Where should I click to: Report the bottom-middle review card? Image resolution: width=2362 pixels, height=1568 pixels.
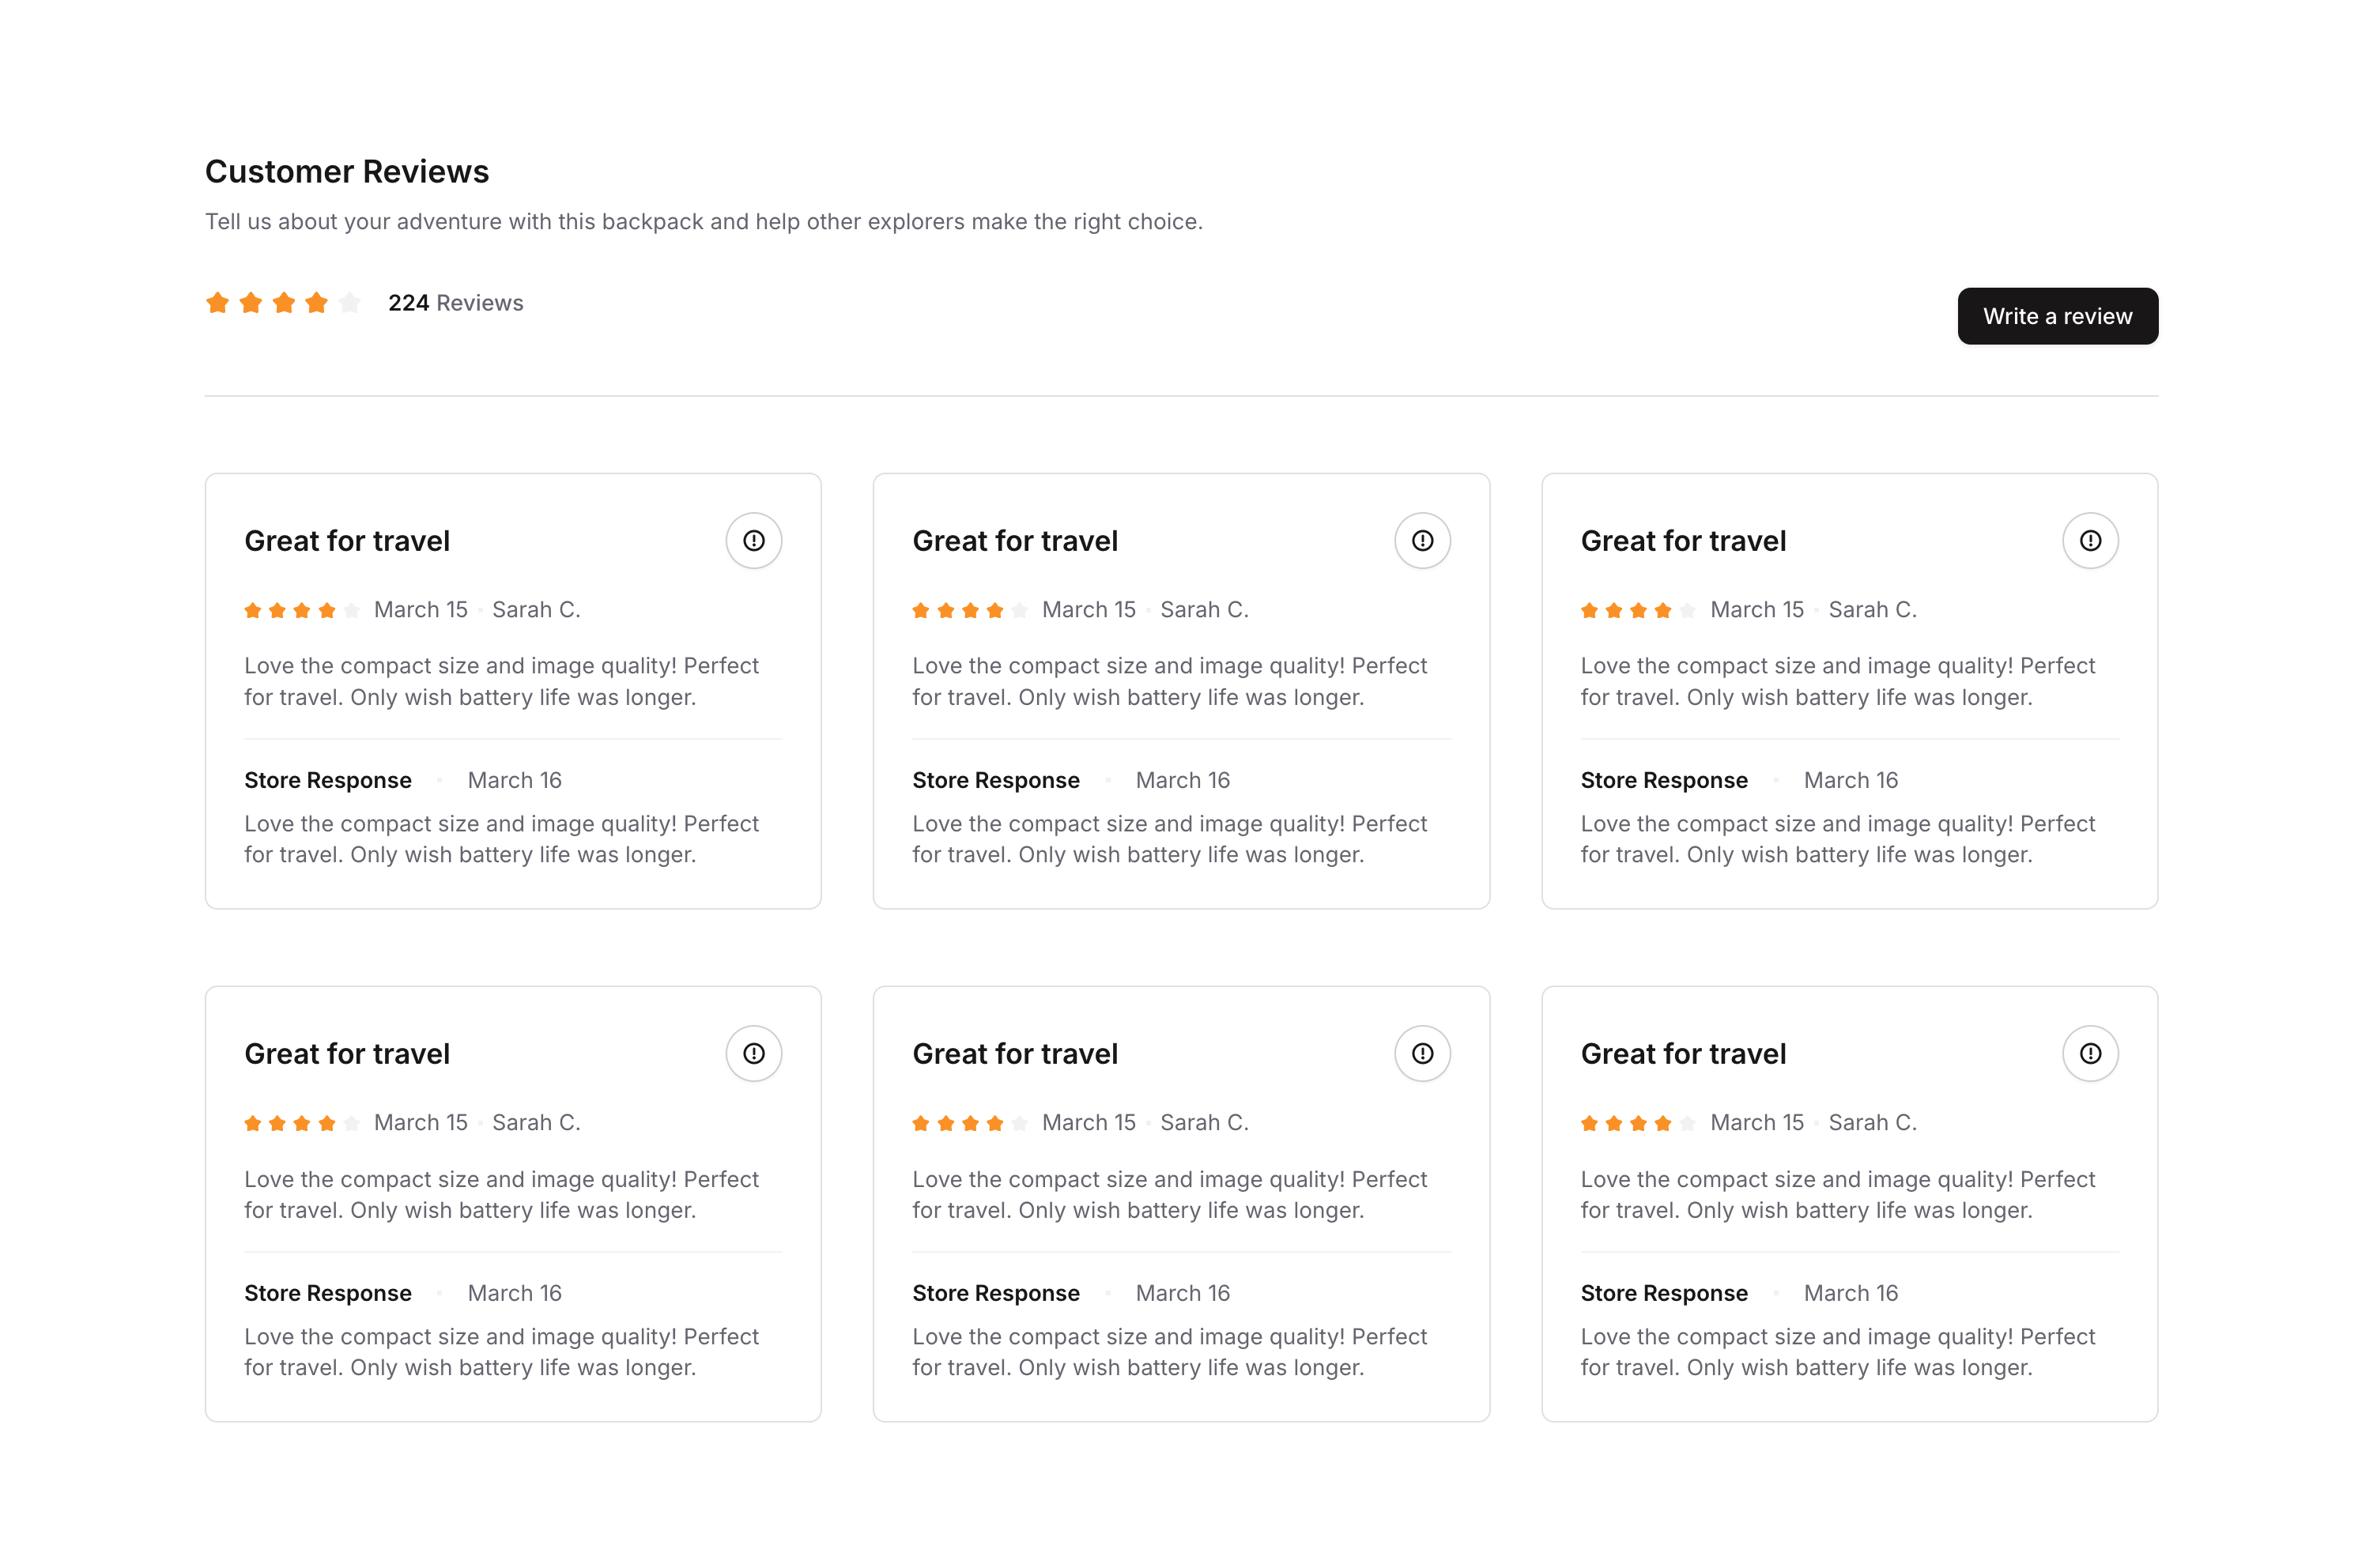(1422, 1054)
